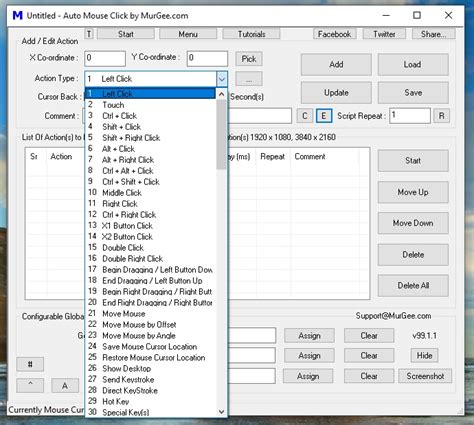The width and height of the screenshot is (474, 425).
Task: Click the E button next to Comment field
Action: coord(323,116)
